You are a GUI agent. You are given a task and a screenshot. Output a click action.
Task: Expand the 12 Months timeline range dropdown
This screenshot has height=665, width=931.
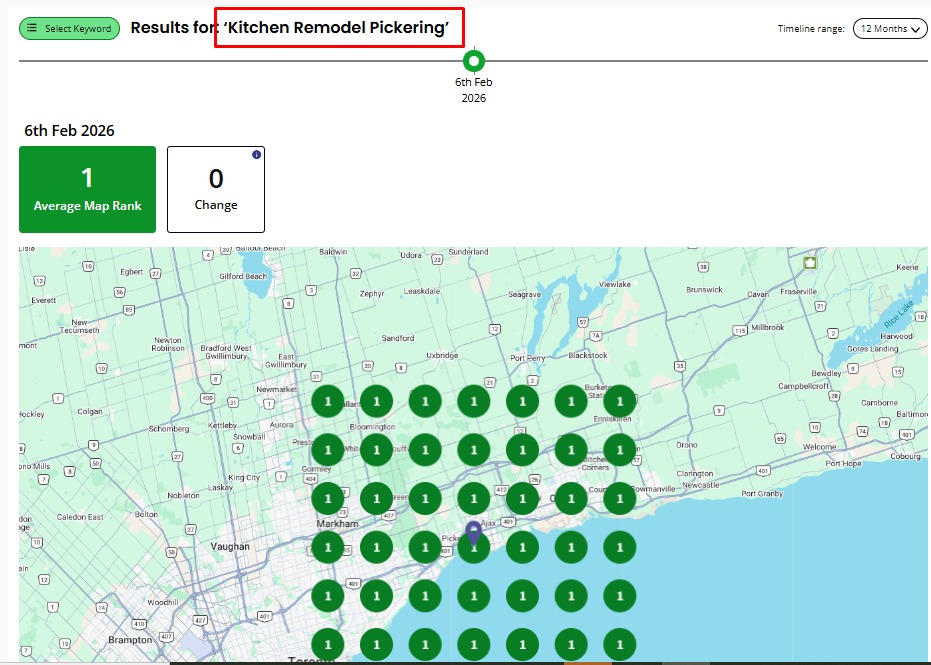889,28
